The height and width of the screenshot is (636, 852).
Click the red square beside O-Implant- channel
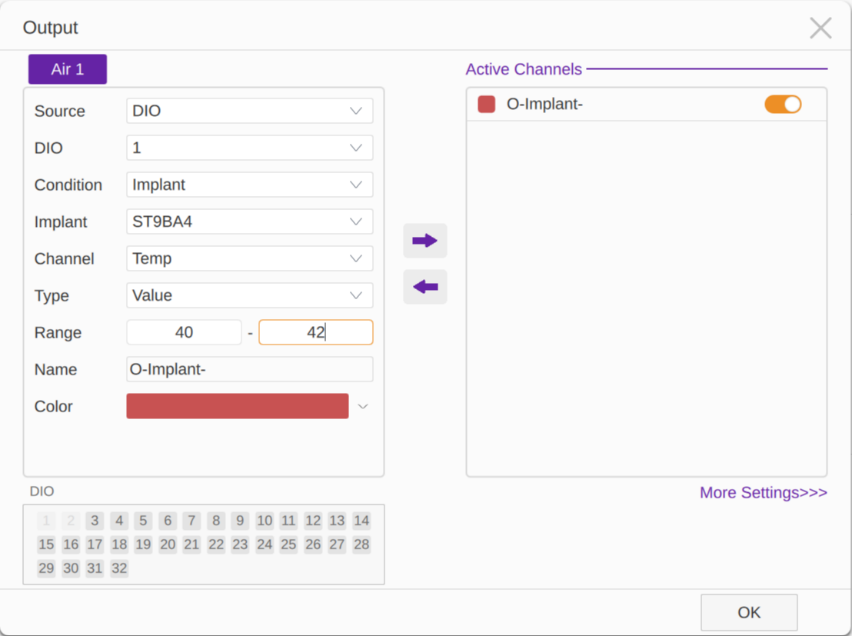point(486,104)
